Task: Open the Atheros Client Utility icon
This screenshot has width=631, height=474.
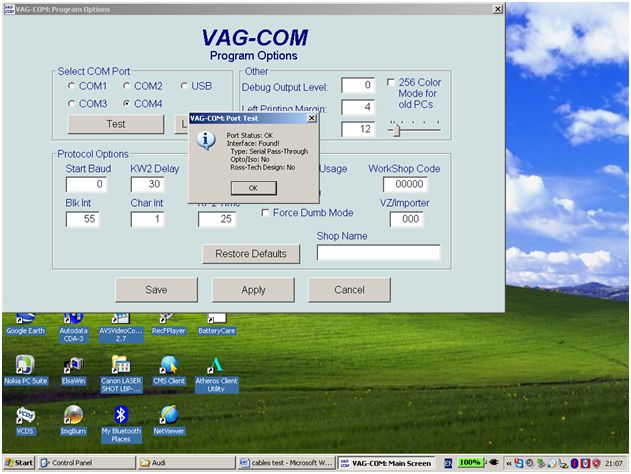Action: 216,374
